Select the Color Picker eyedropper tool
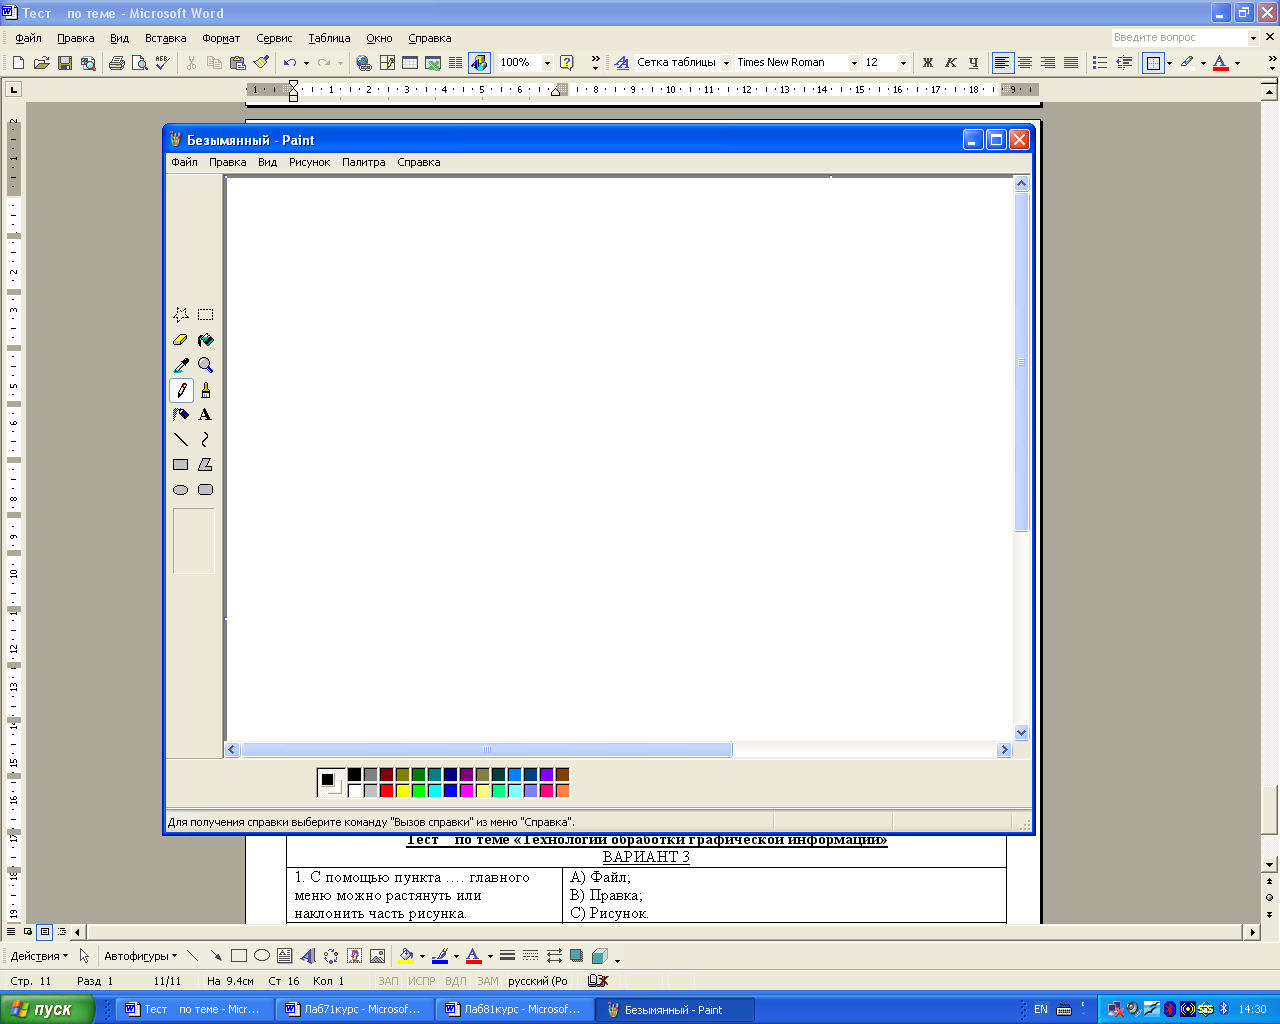This screenshot has width=1280, height=1024. tap(181, 365)
